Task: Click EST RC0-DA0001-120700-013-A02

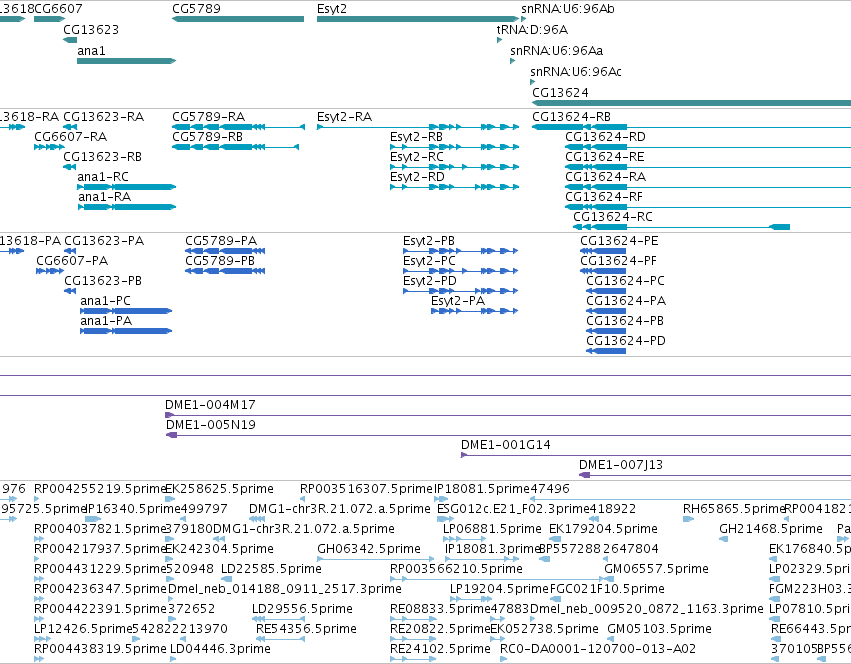Action: [x=598, y=649]
